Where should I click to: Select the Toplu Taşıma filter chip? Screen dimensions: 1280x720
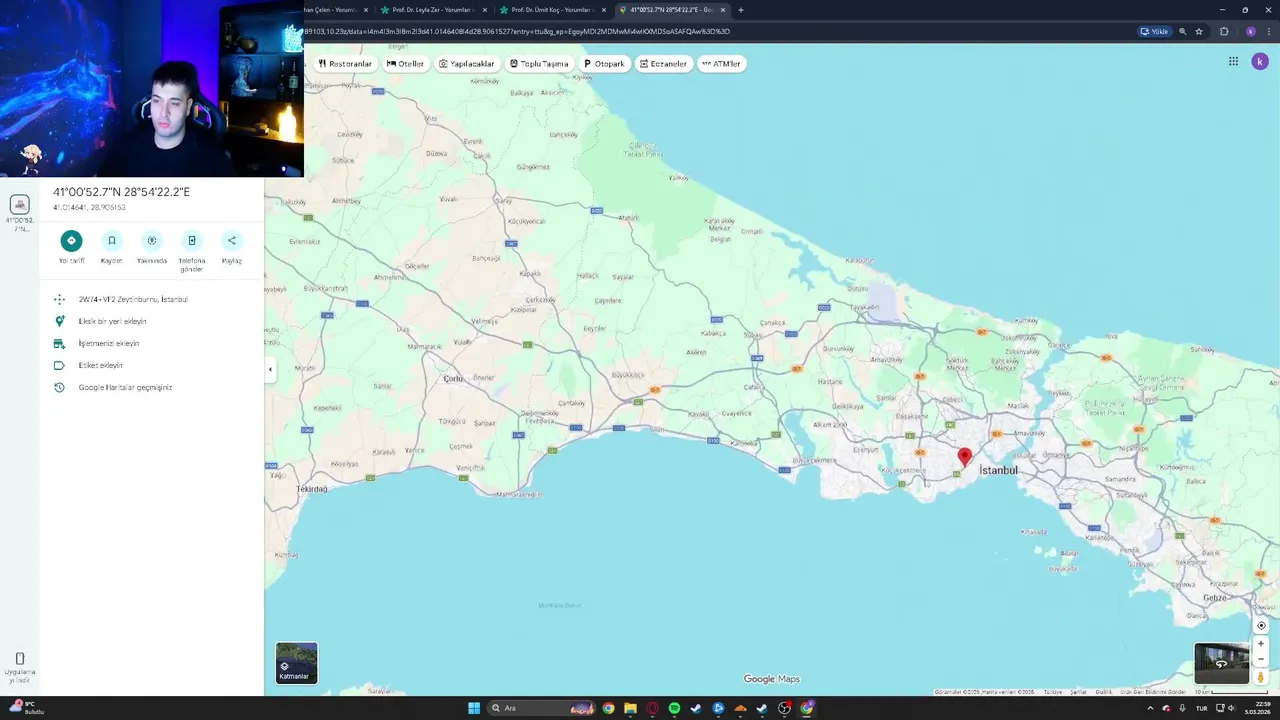pos(539,63)
